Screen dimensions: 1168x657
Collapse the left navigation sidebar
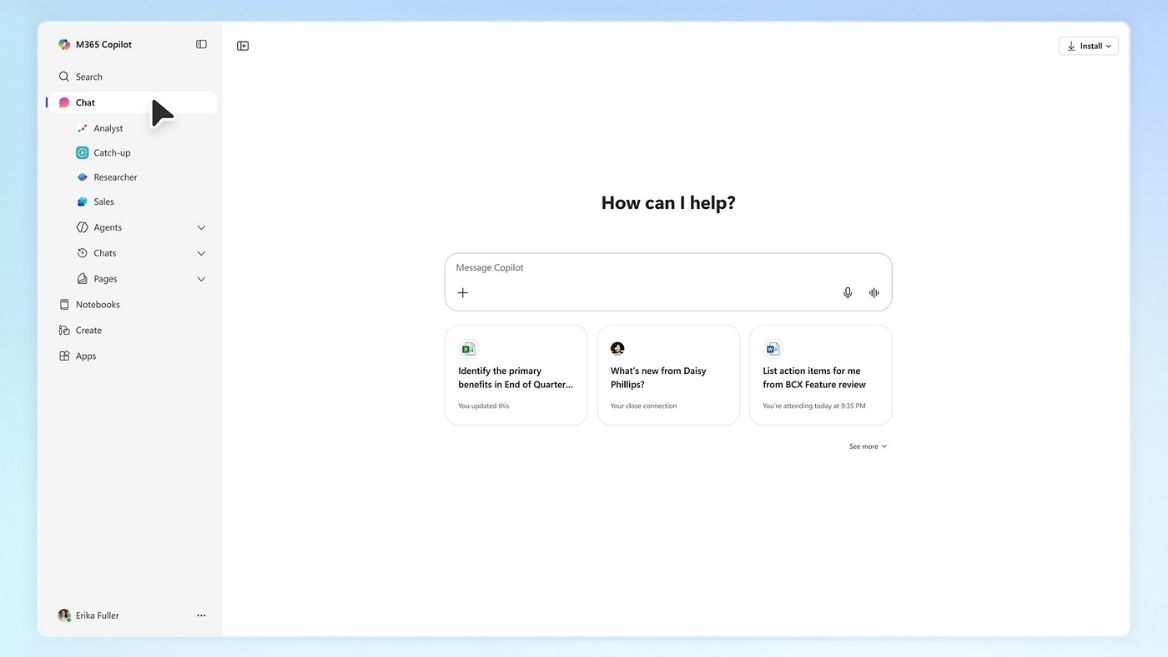201,45
